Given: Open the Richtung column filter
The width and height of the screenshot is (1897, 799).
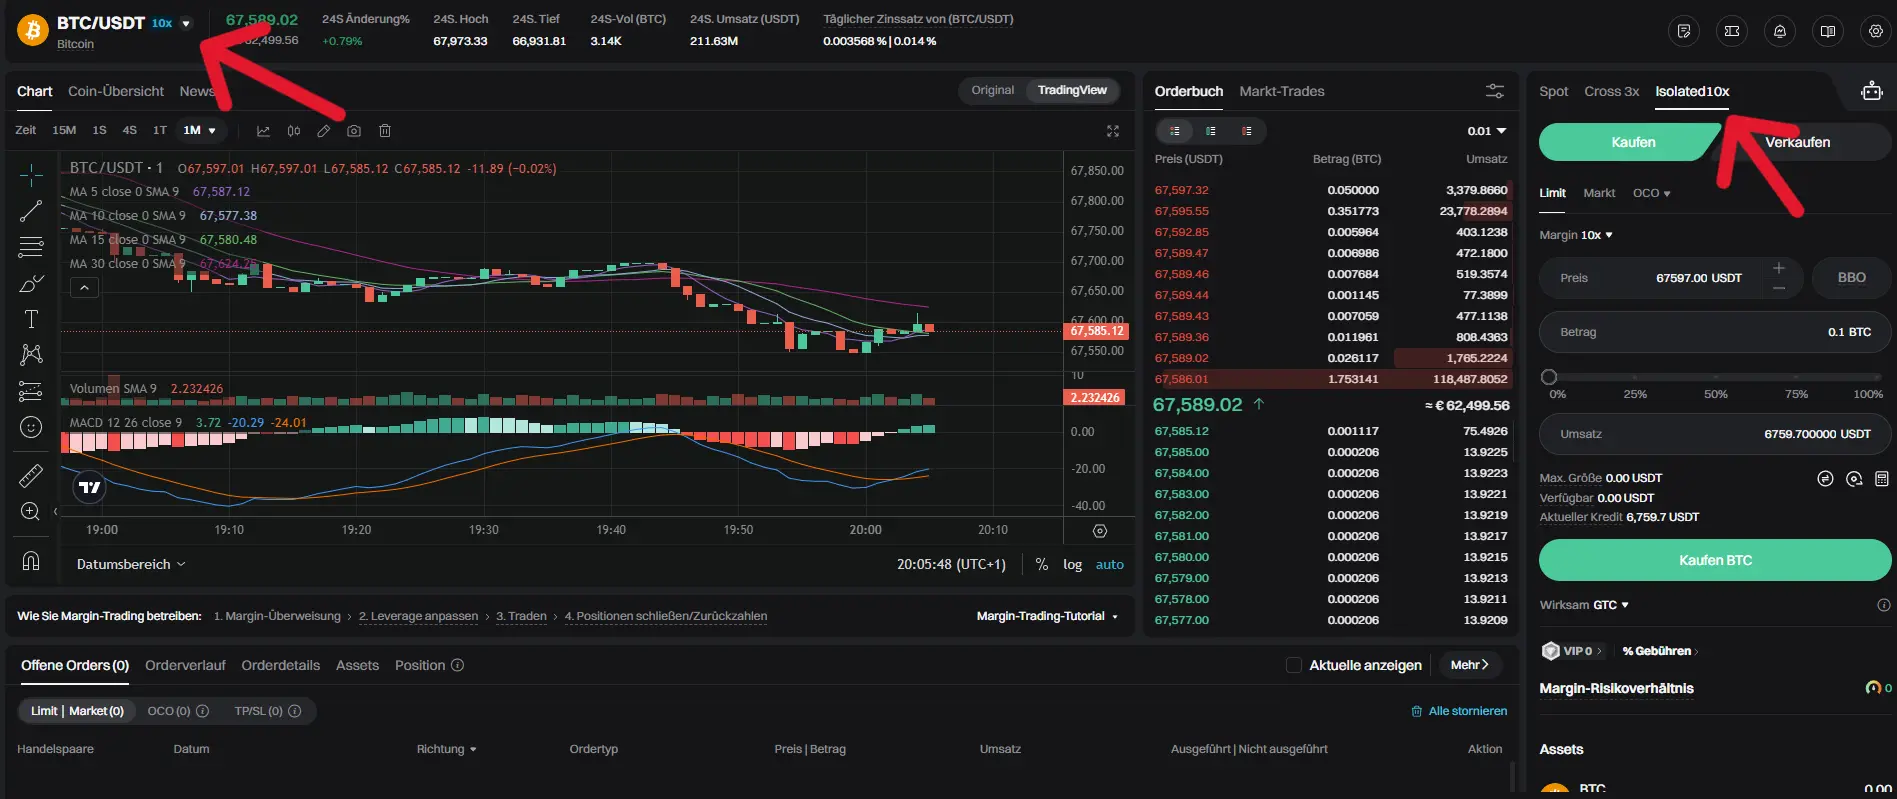Looking at the screenshot, I should 446,749.
